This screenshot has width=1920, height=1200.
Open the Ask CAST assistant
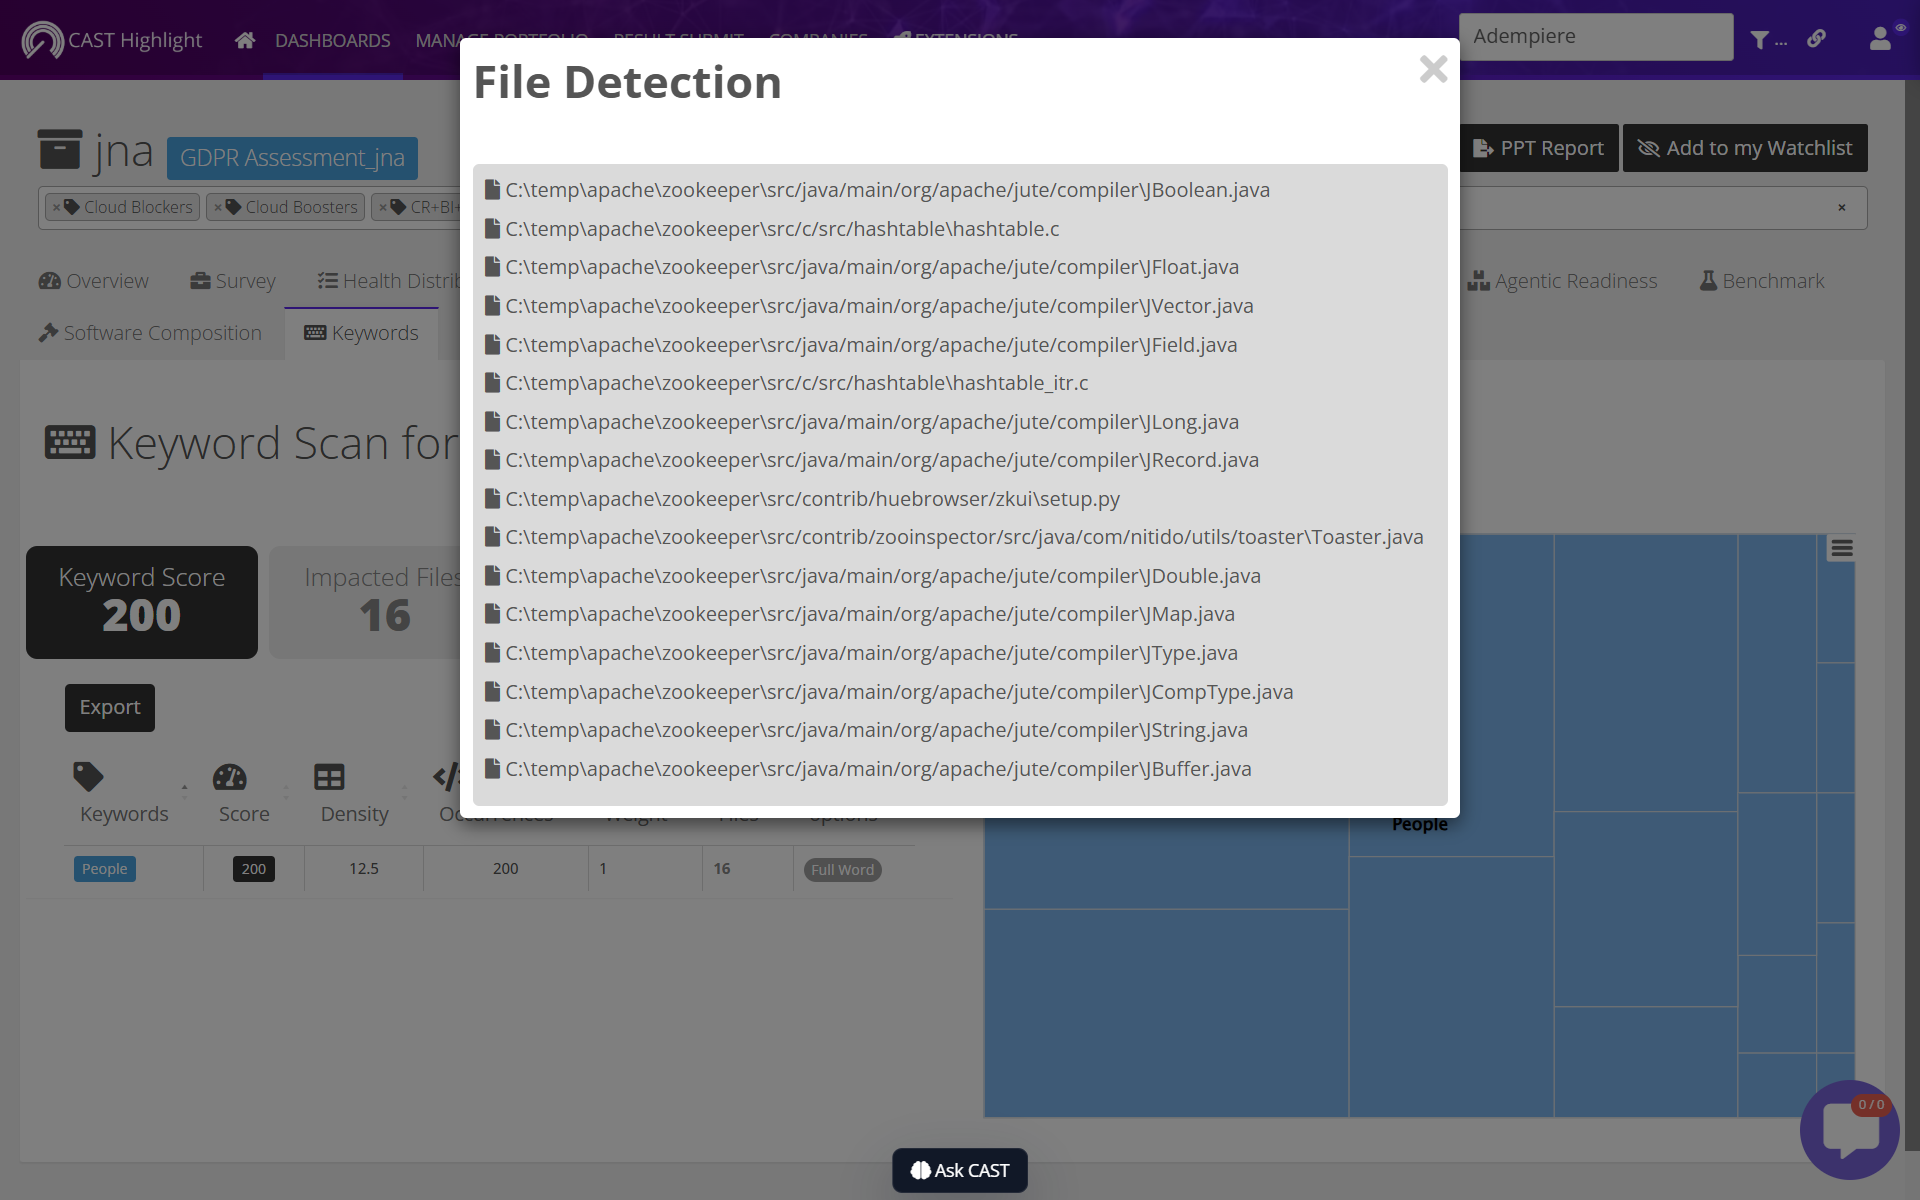pos(960,1170)
